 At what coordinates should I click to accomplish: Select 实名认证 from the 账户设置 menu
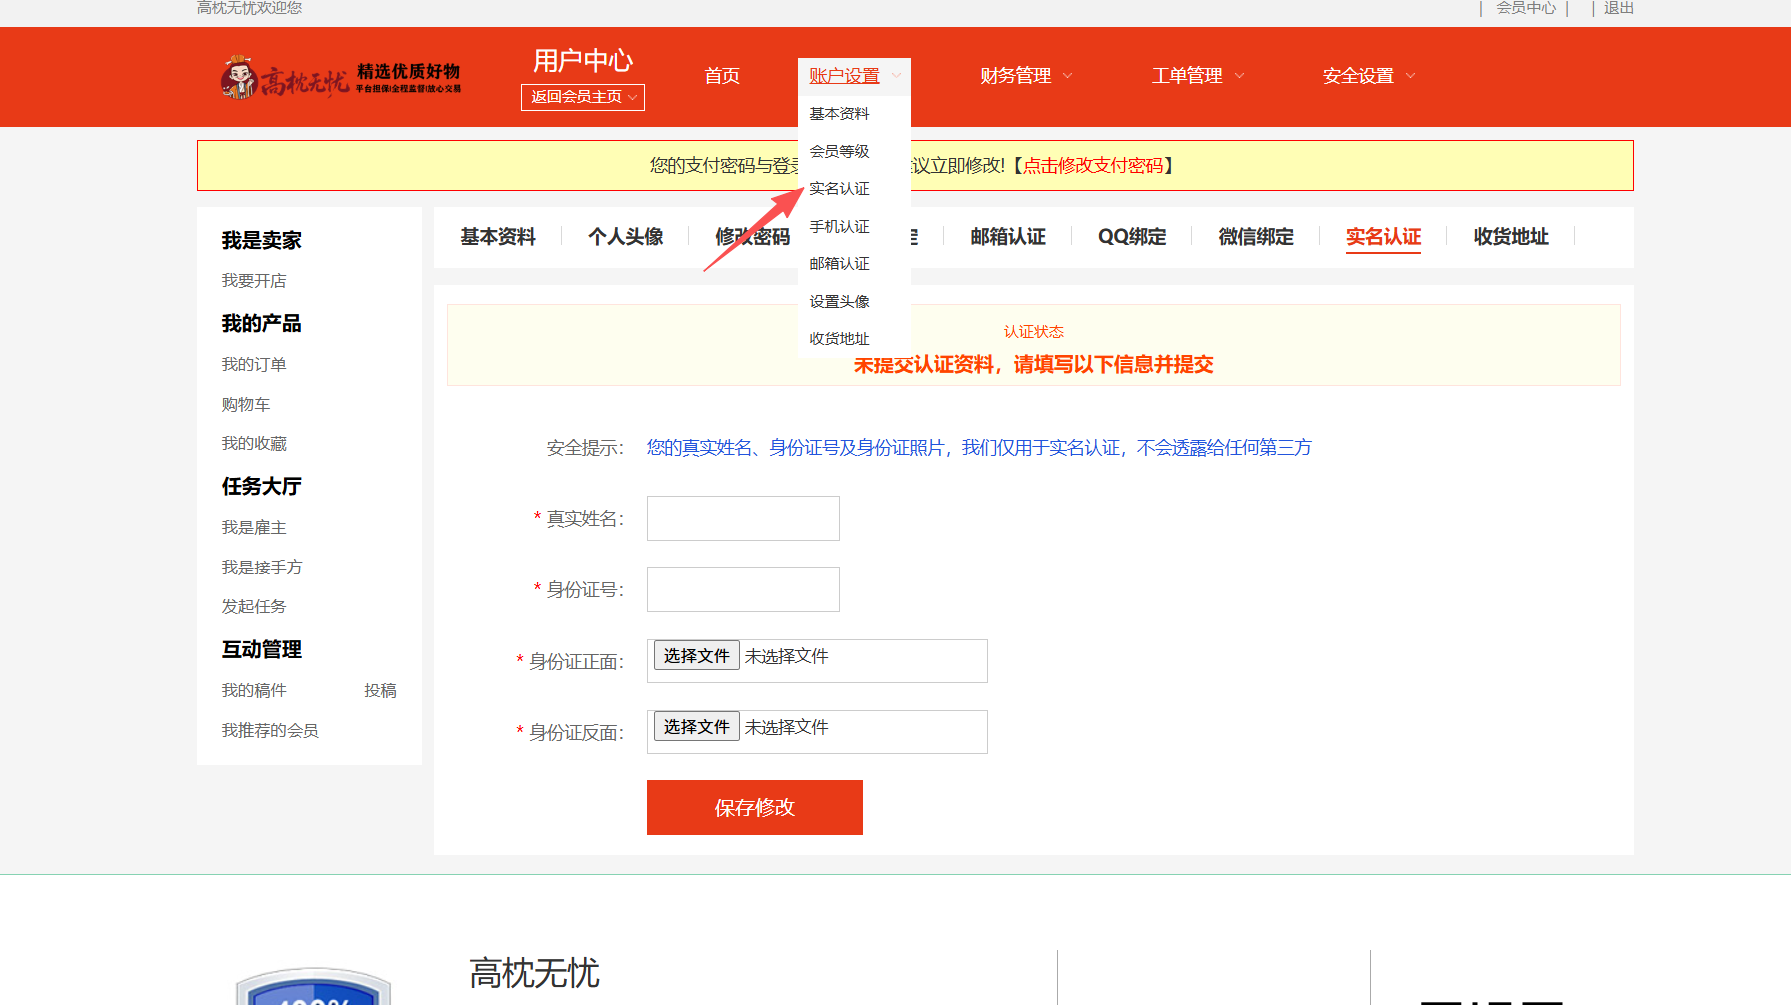click(x=838, y=188)
